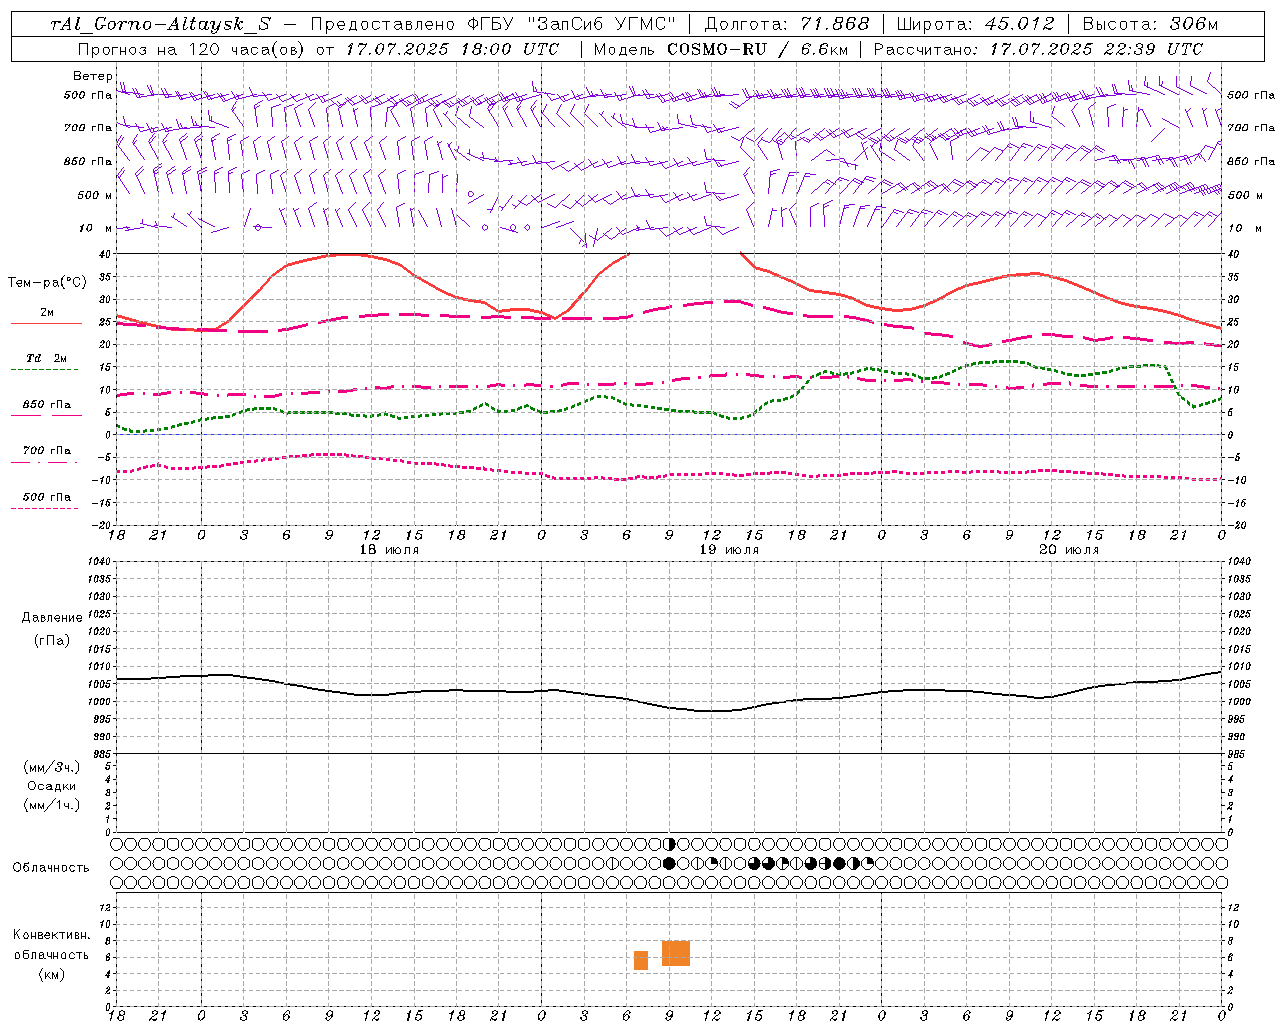Click the 700 гПа temperature legend entry

click(x=46, y=451)
